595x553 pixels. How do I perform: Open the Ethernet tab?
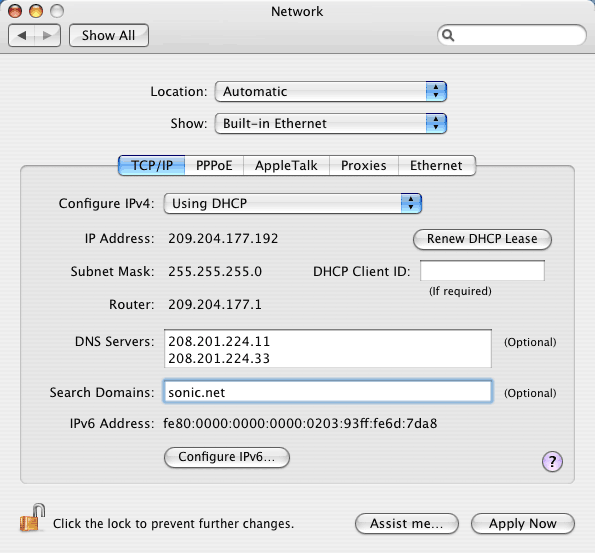pos(436,165)
